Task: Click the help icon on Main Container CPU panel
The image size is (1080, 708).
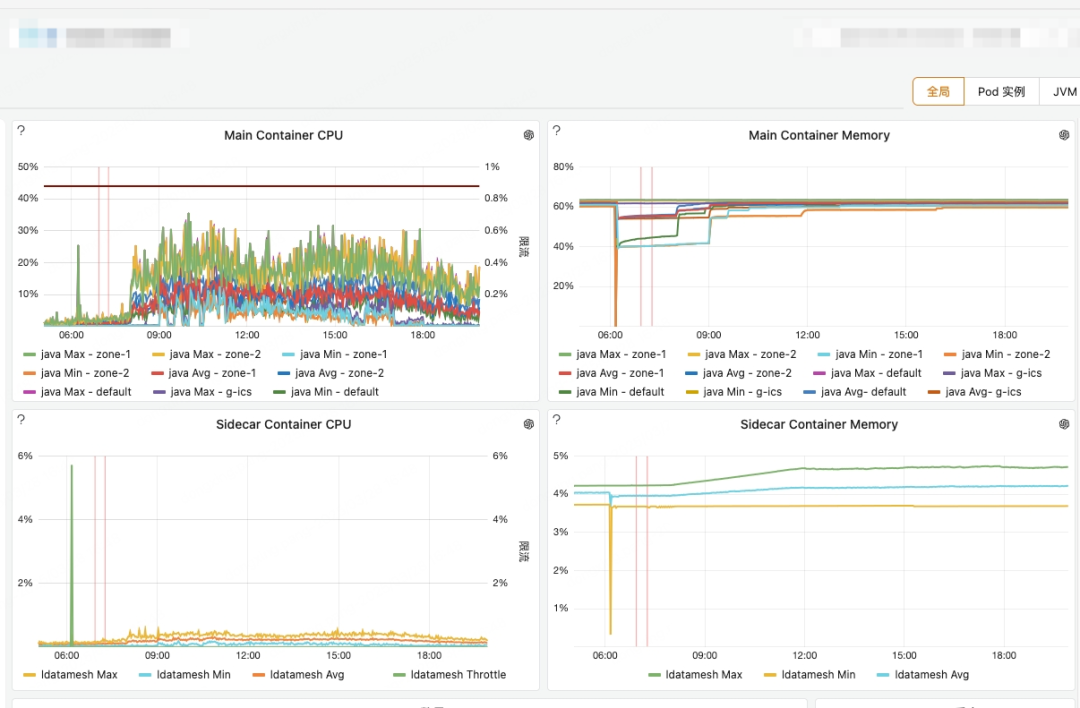Action: (x=21, y=131)
